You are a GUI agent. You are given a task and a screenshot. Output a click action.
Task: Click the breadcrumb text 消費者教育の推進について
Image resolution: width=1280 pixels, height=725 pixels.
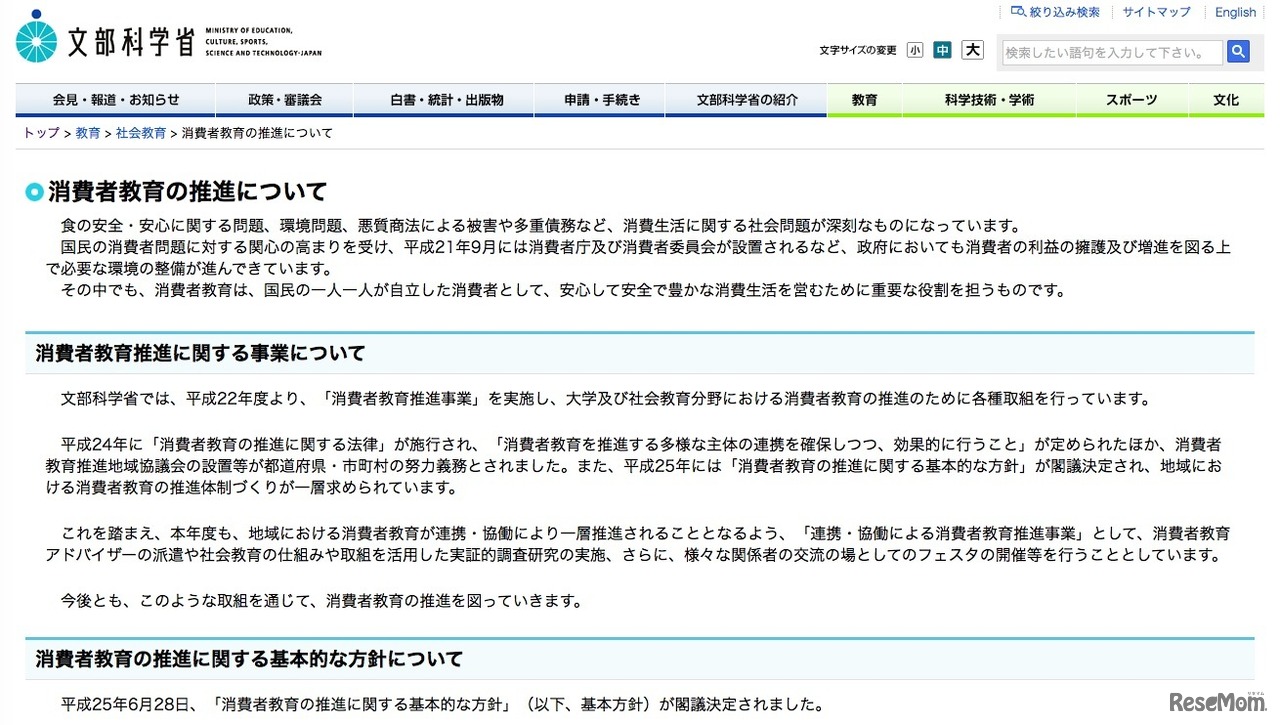click(x=257, y=133)
